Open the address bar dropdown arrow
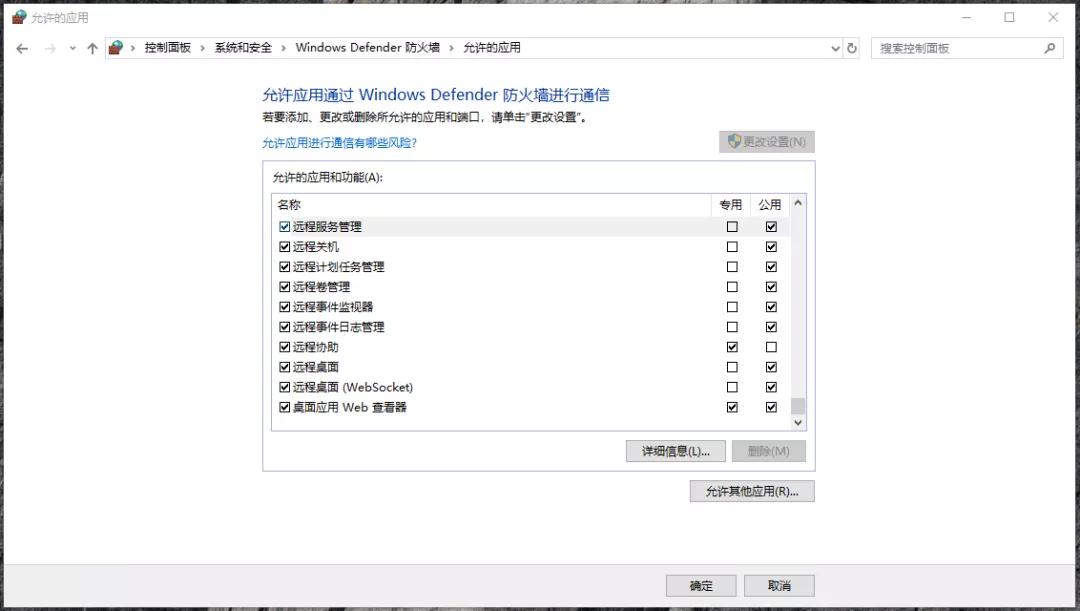This screenshot has width=1080, height=611. 835,47
